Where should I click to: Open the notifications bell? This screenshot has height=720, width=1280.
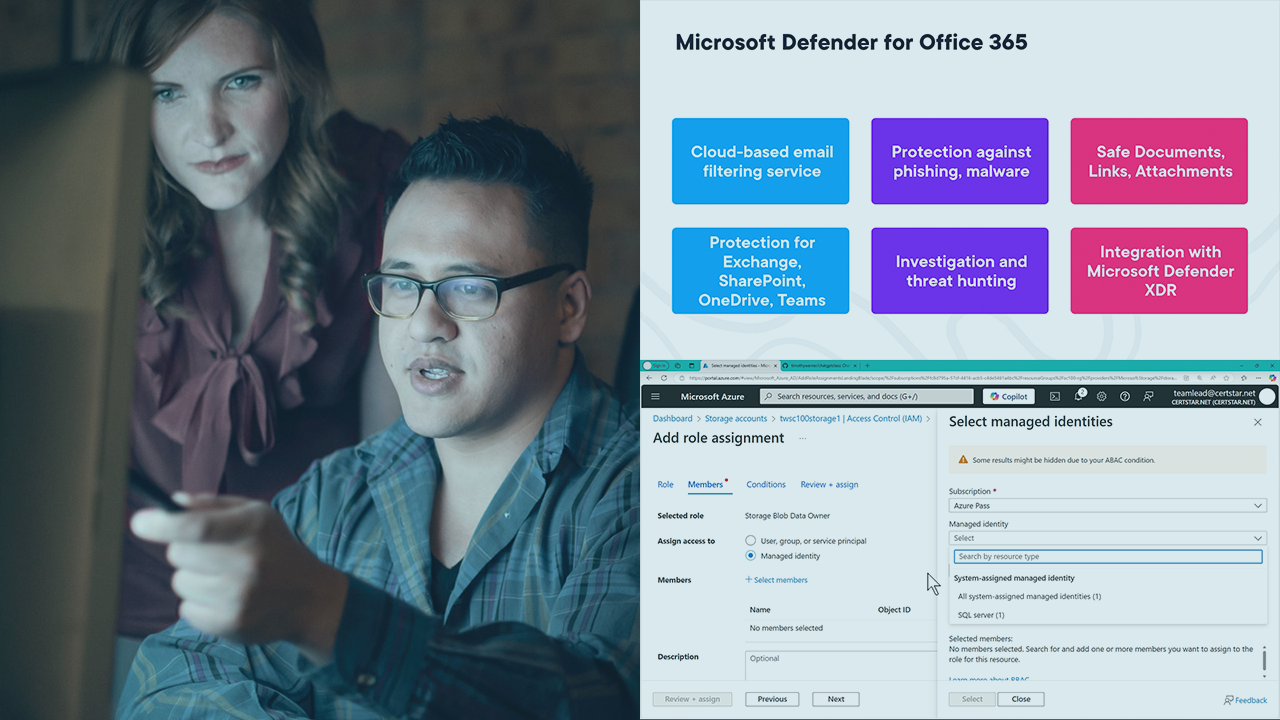[x=1079, y=397]
